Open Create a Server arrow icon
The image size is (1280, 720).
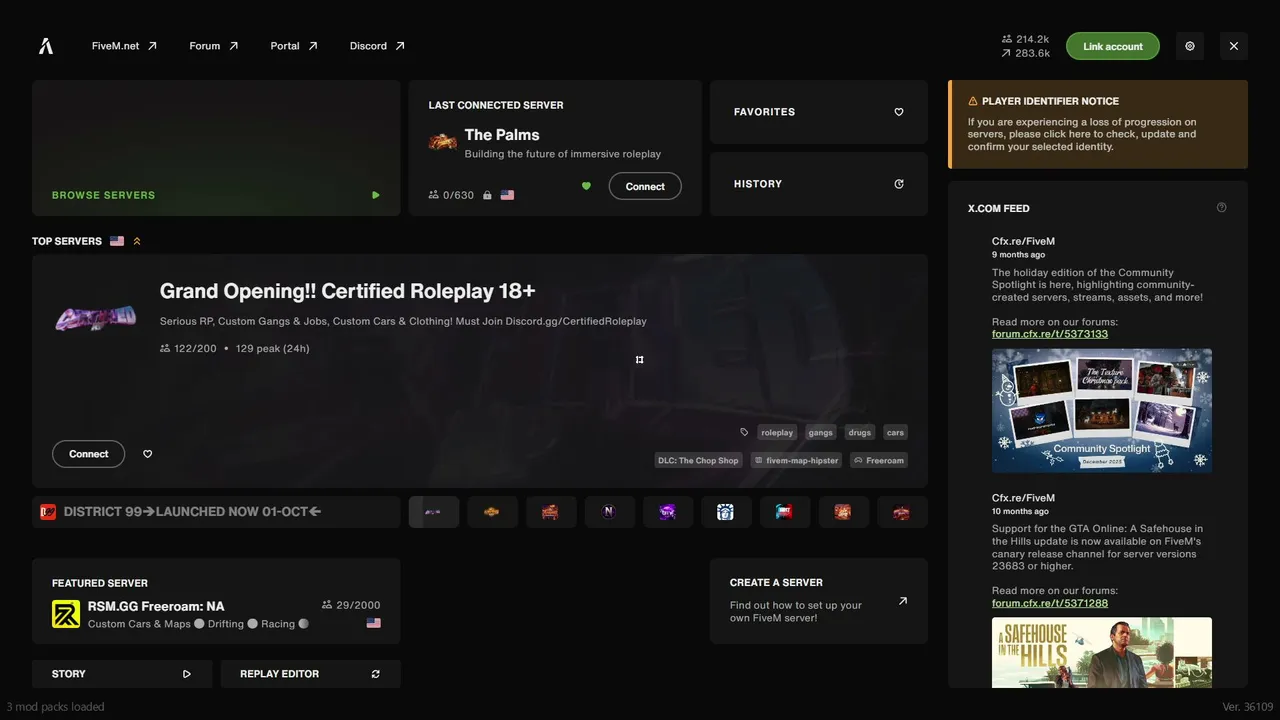tap(903, 601)
